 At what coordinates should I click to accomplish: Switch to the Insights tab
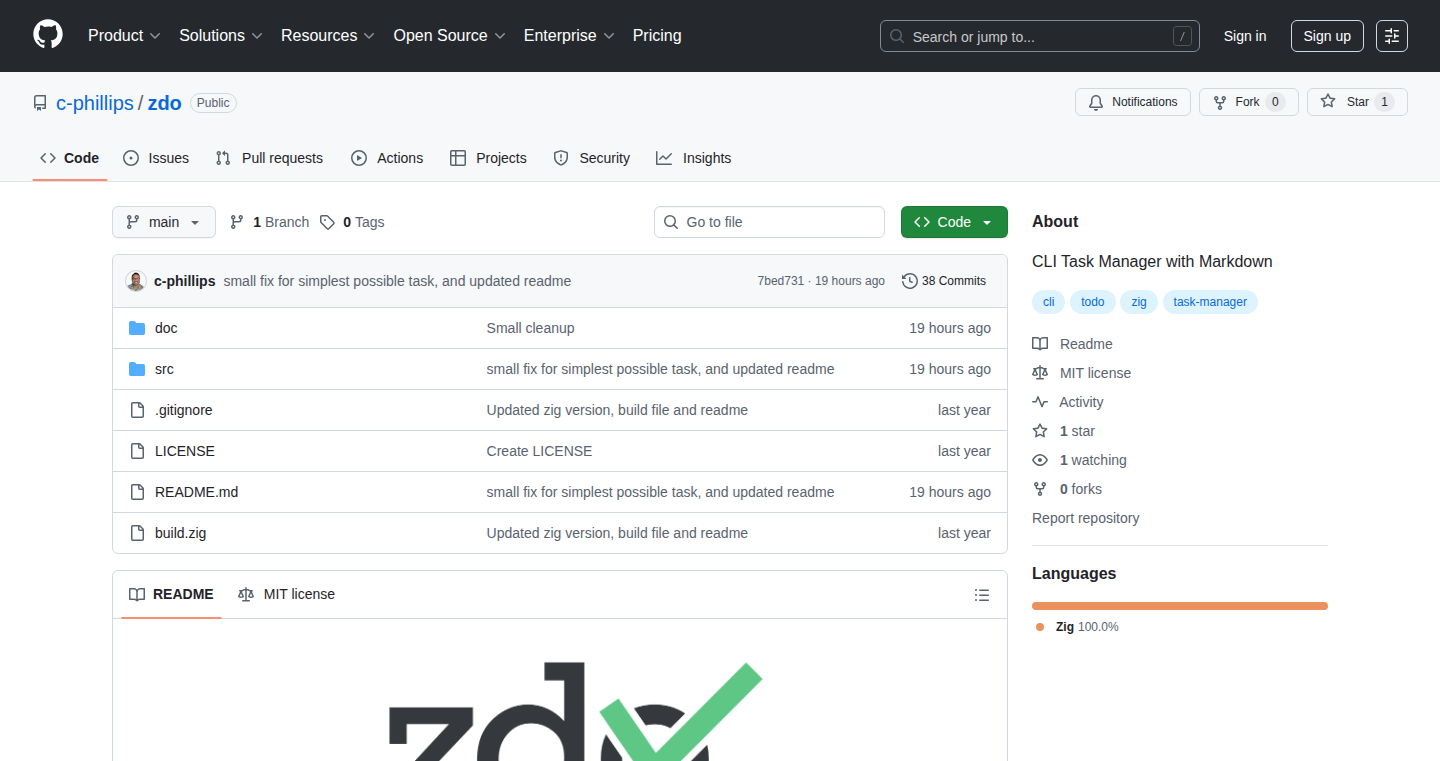click(x=694, y=158)
